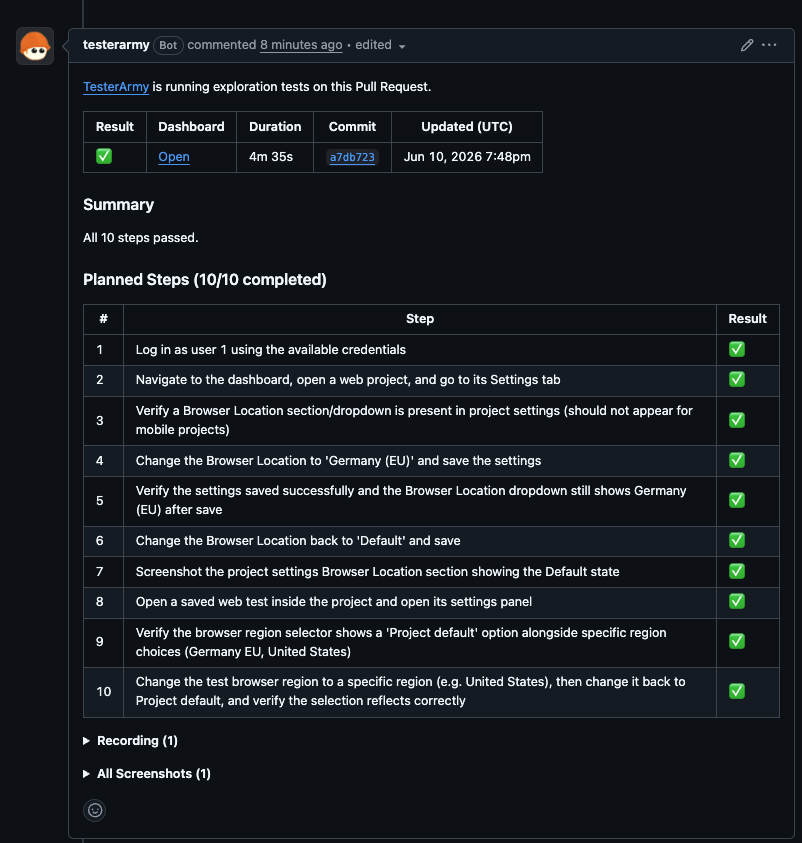Click 'Verify a Browser Location section/dropdown' step text

(x=414, y=420)
